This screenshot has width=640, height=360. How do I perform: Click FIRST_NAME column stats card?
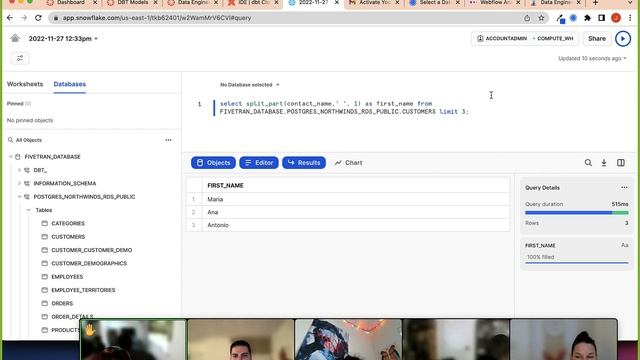pos(576,253)
